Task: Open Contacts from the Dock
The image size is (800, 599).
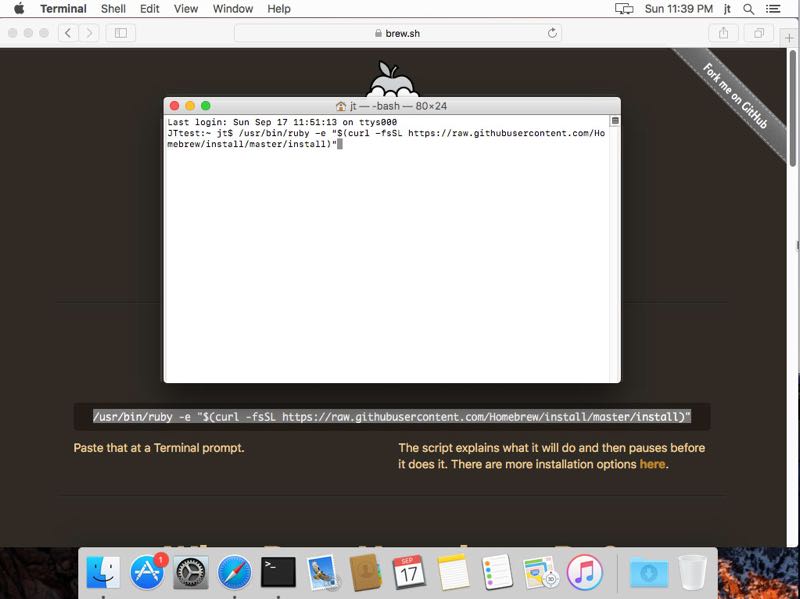Action: coord(365,571)
